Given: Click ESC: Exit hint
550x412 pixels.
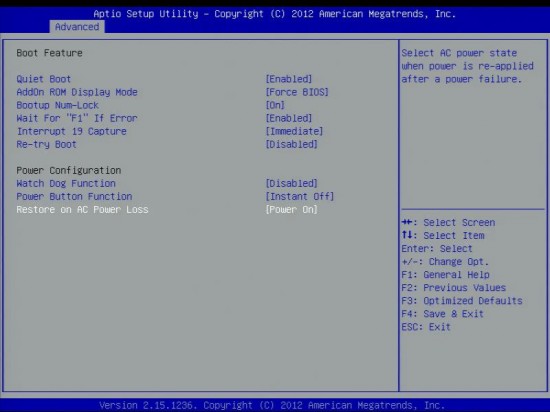Looking at the screenshot, I should pos(426,327).
